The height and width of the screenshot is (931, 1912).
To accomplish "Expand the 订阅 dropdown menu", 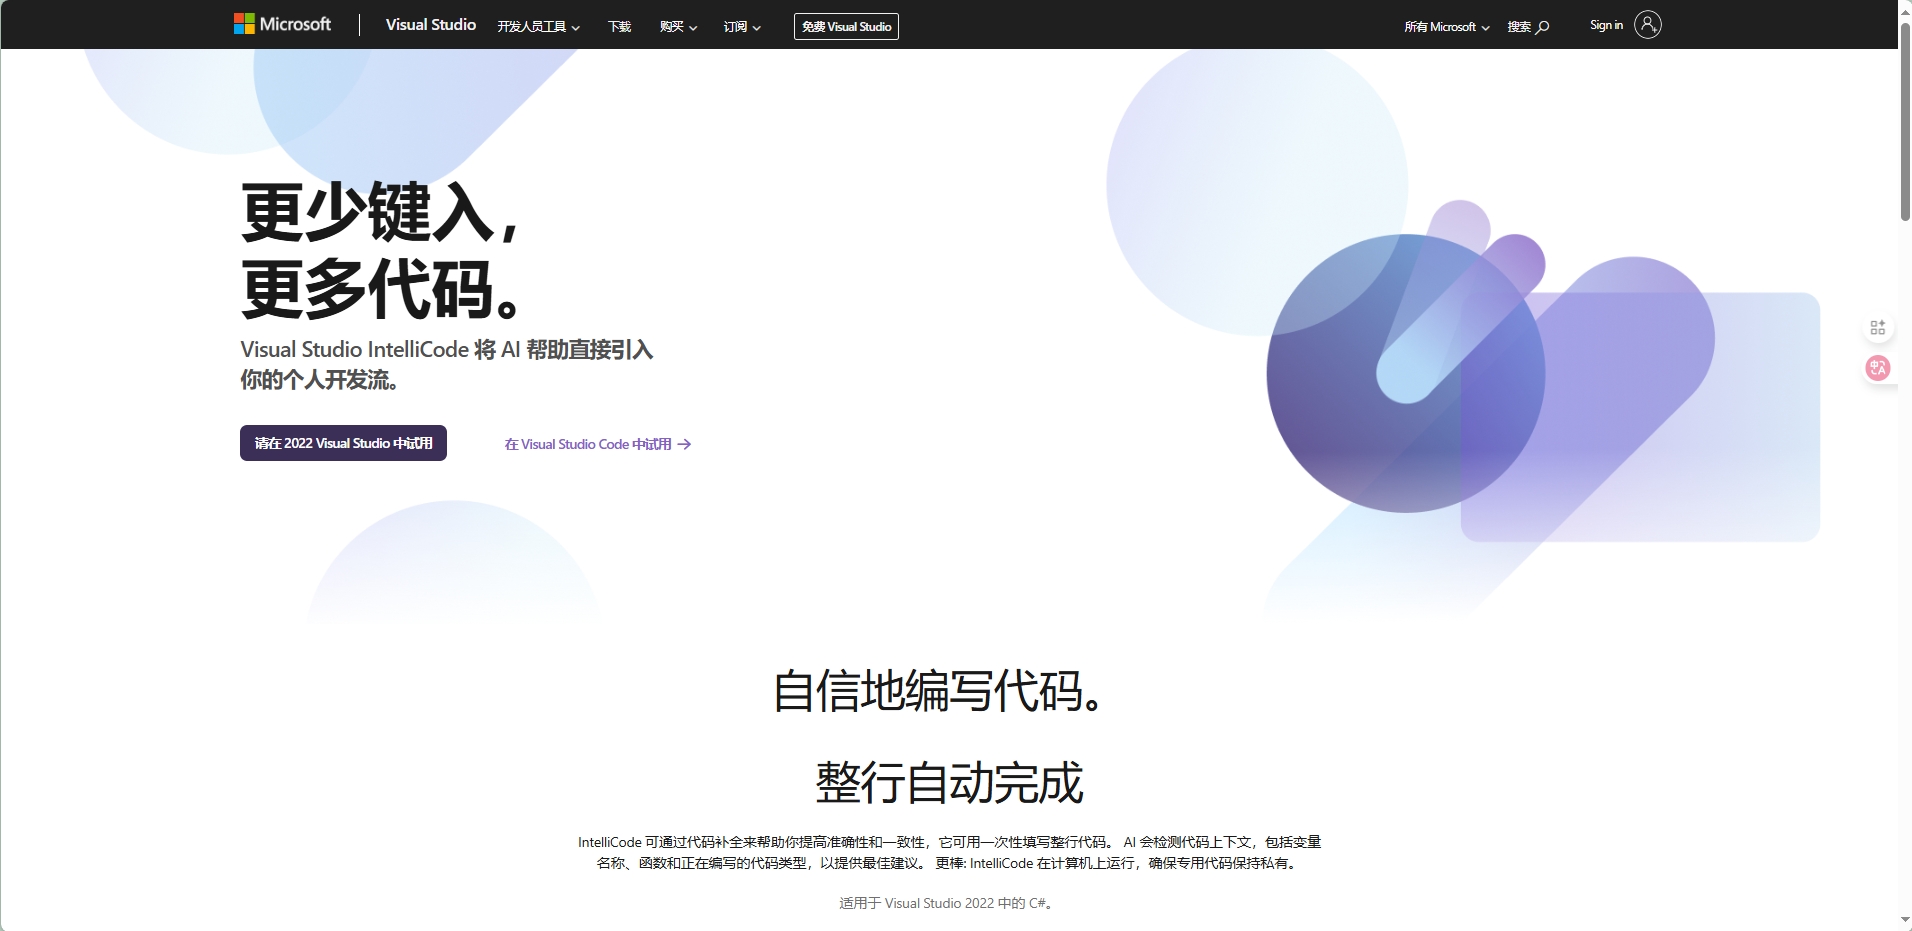I will [742, 27].
